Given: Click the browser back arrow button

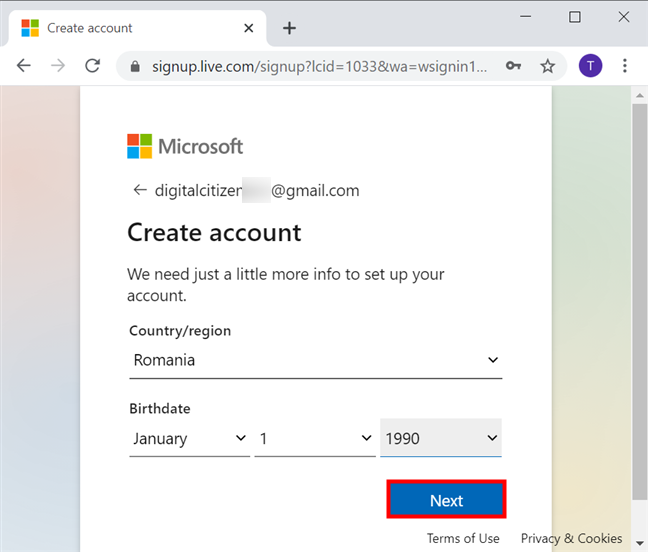Looking at the screenshot, I should [24, 66].
